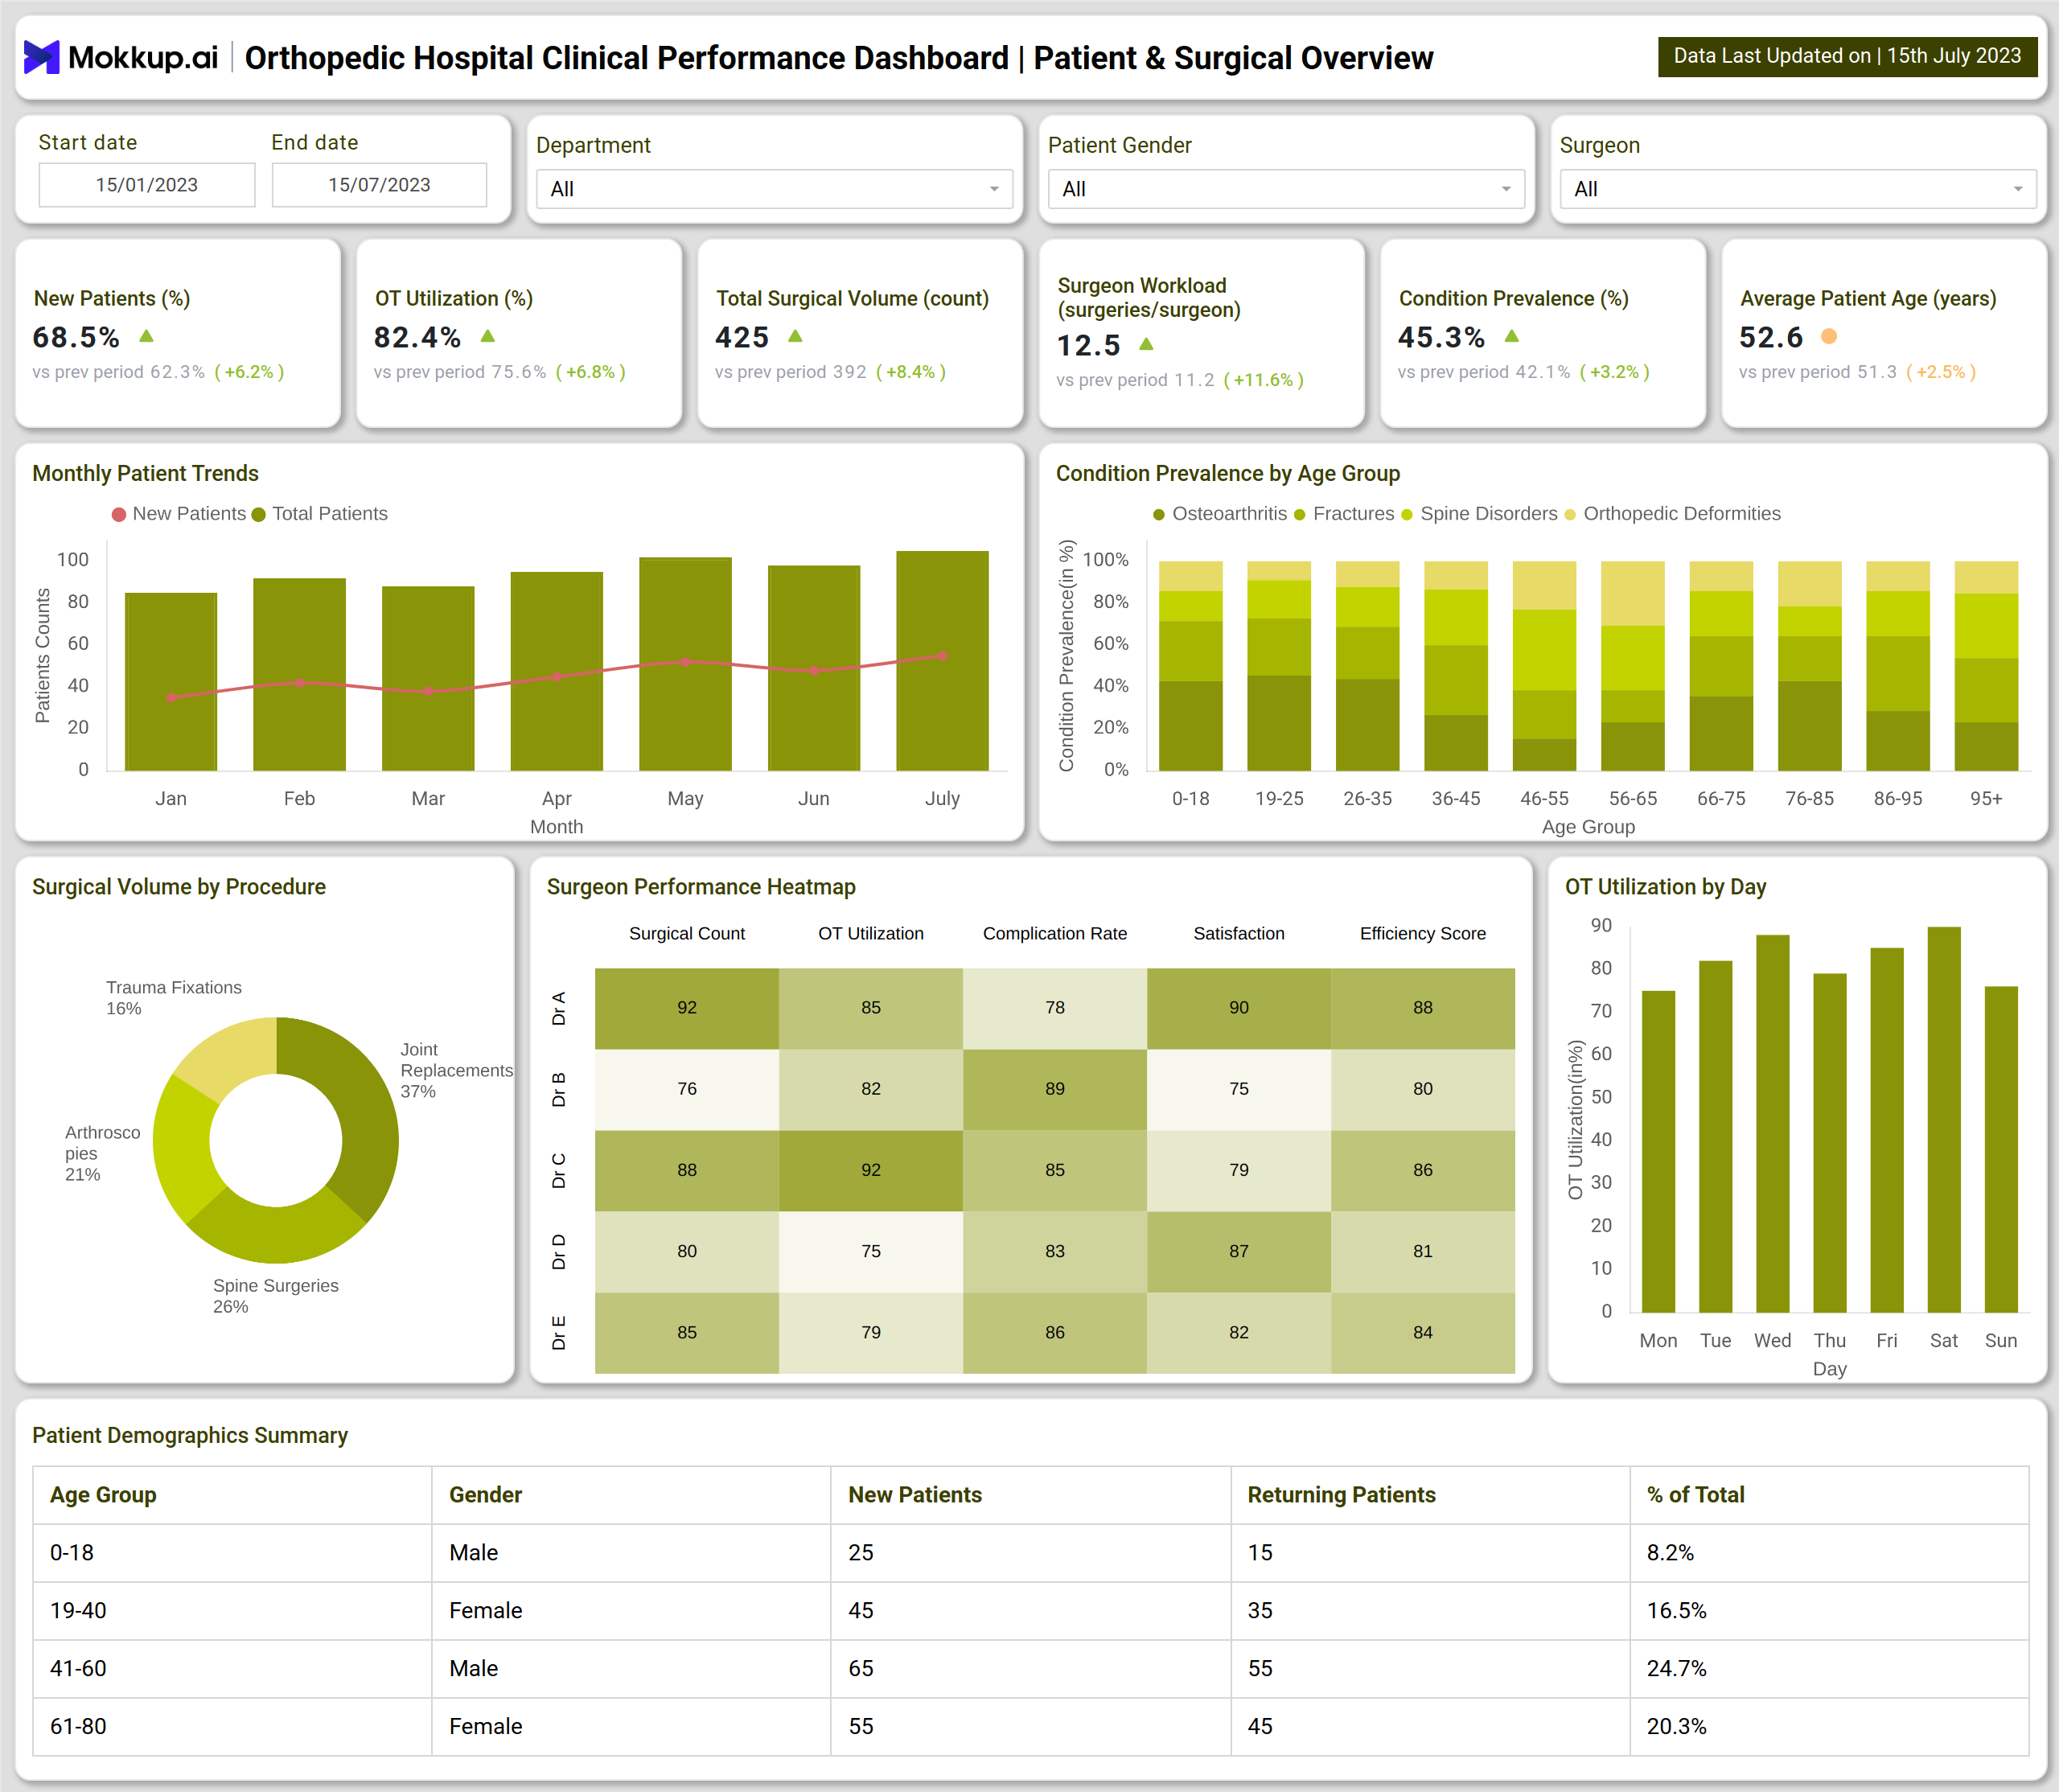Click the 68.5% New Patients KPI value
Image resolution: width=2059 pixels, height=1792 pixels.
coord(76,337)
